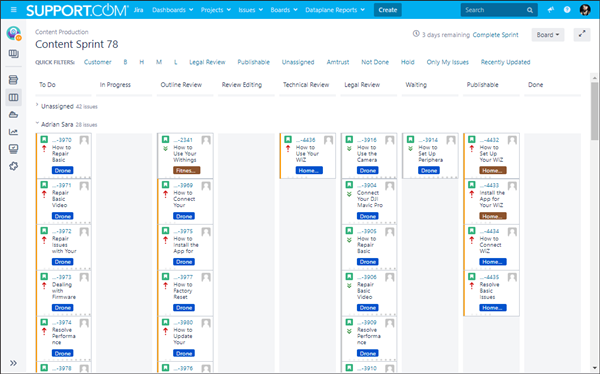Click the search magnifier icon
The image size is (600, 374).
point(530,10)
